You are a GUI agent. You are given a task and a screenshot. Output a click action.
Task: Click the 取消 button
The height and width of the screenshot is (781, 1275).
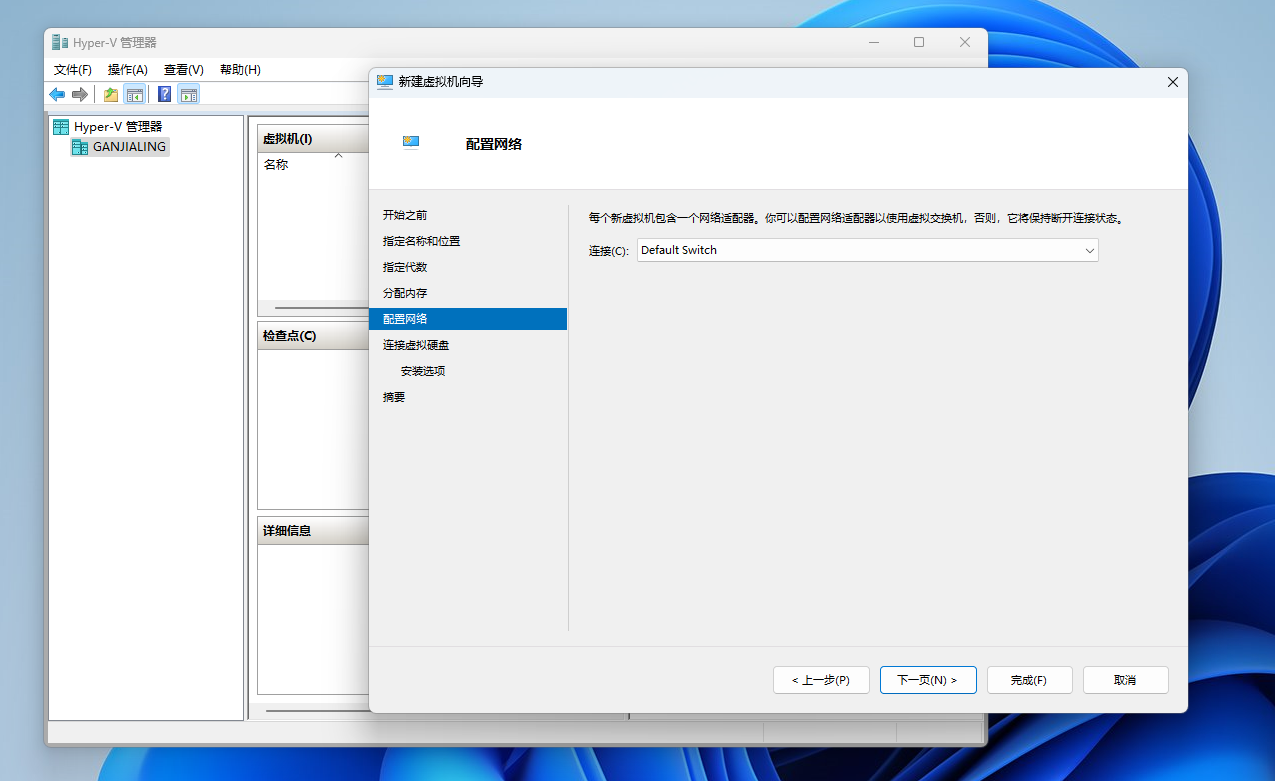1126,680
